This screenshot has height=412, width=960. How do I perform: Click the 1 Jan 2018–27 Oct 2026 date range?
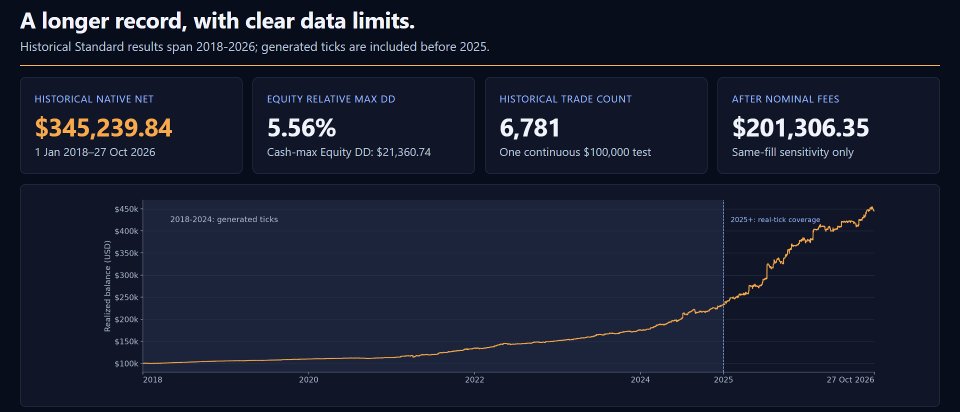(95, 152)
